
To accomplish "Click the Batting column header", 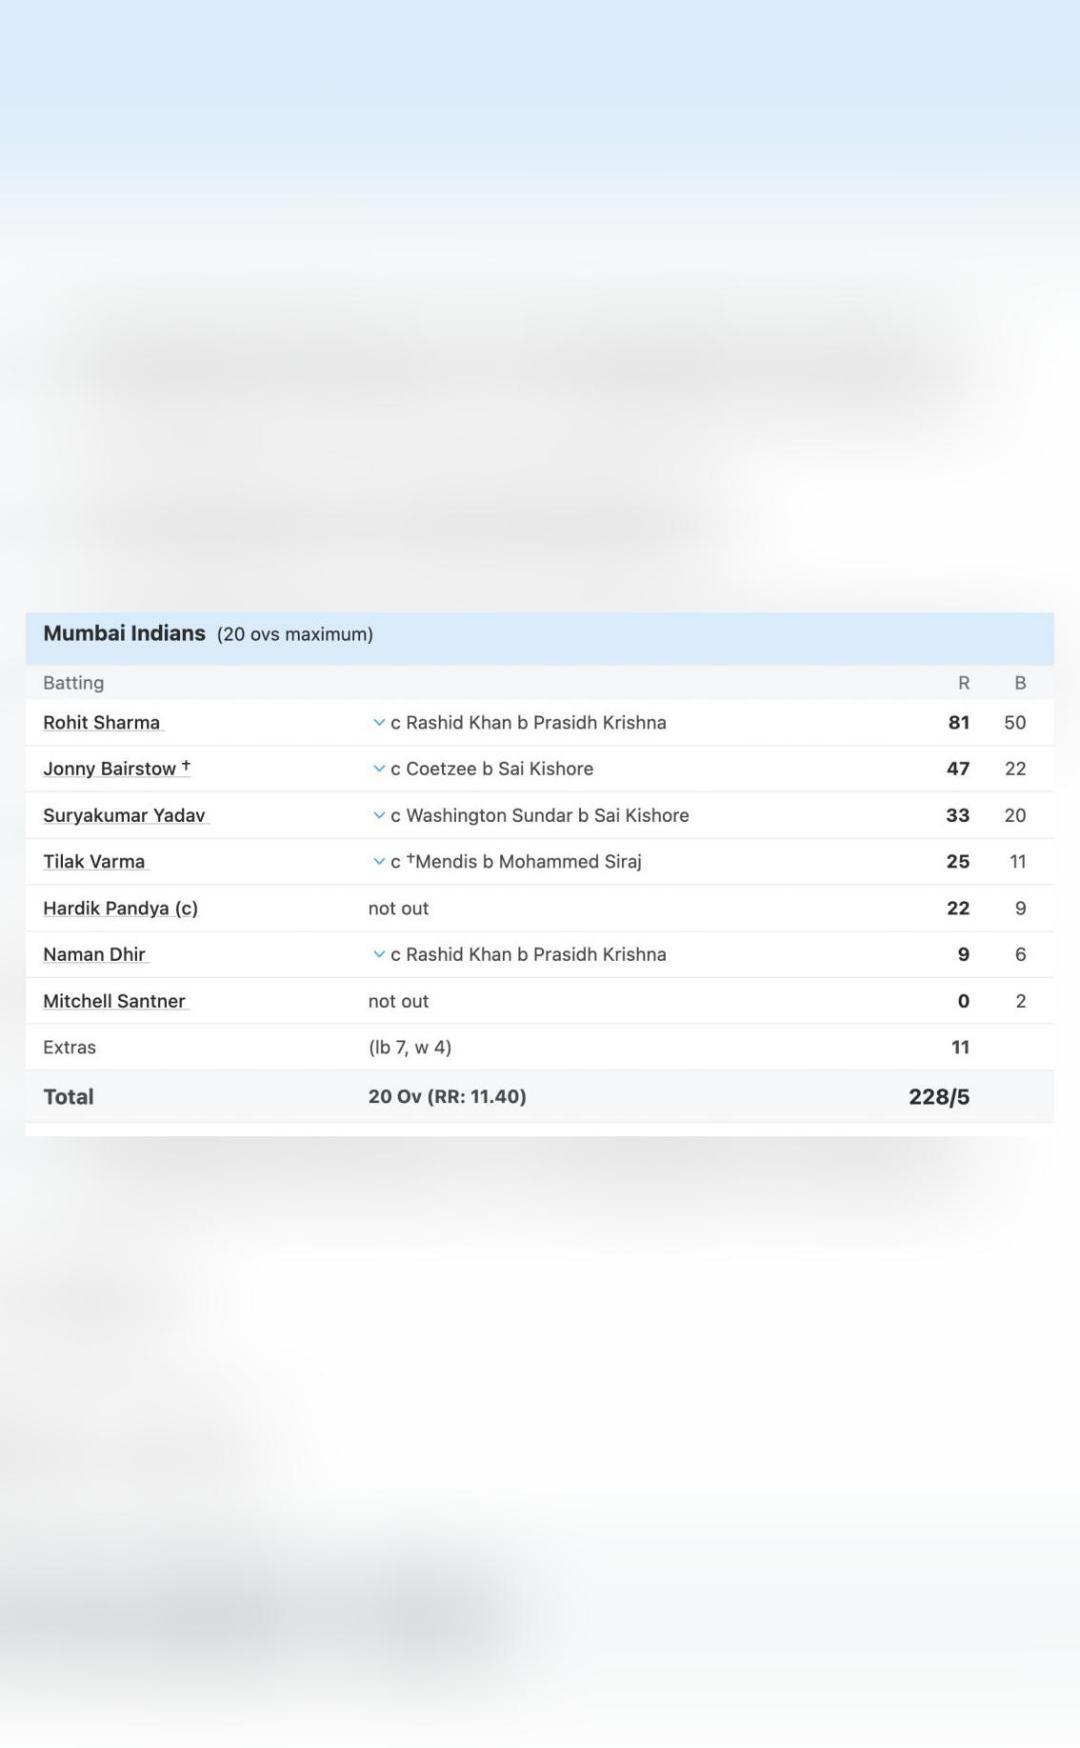I will coord(73,683).
